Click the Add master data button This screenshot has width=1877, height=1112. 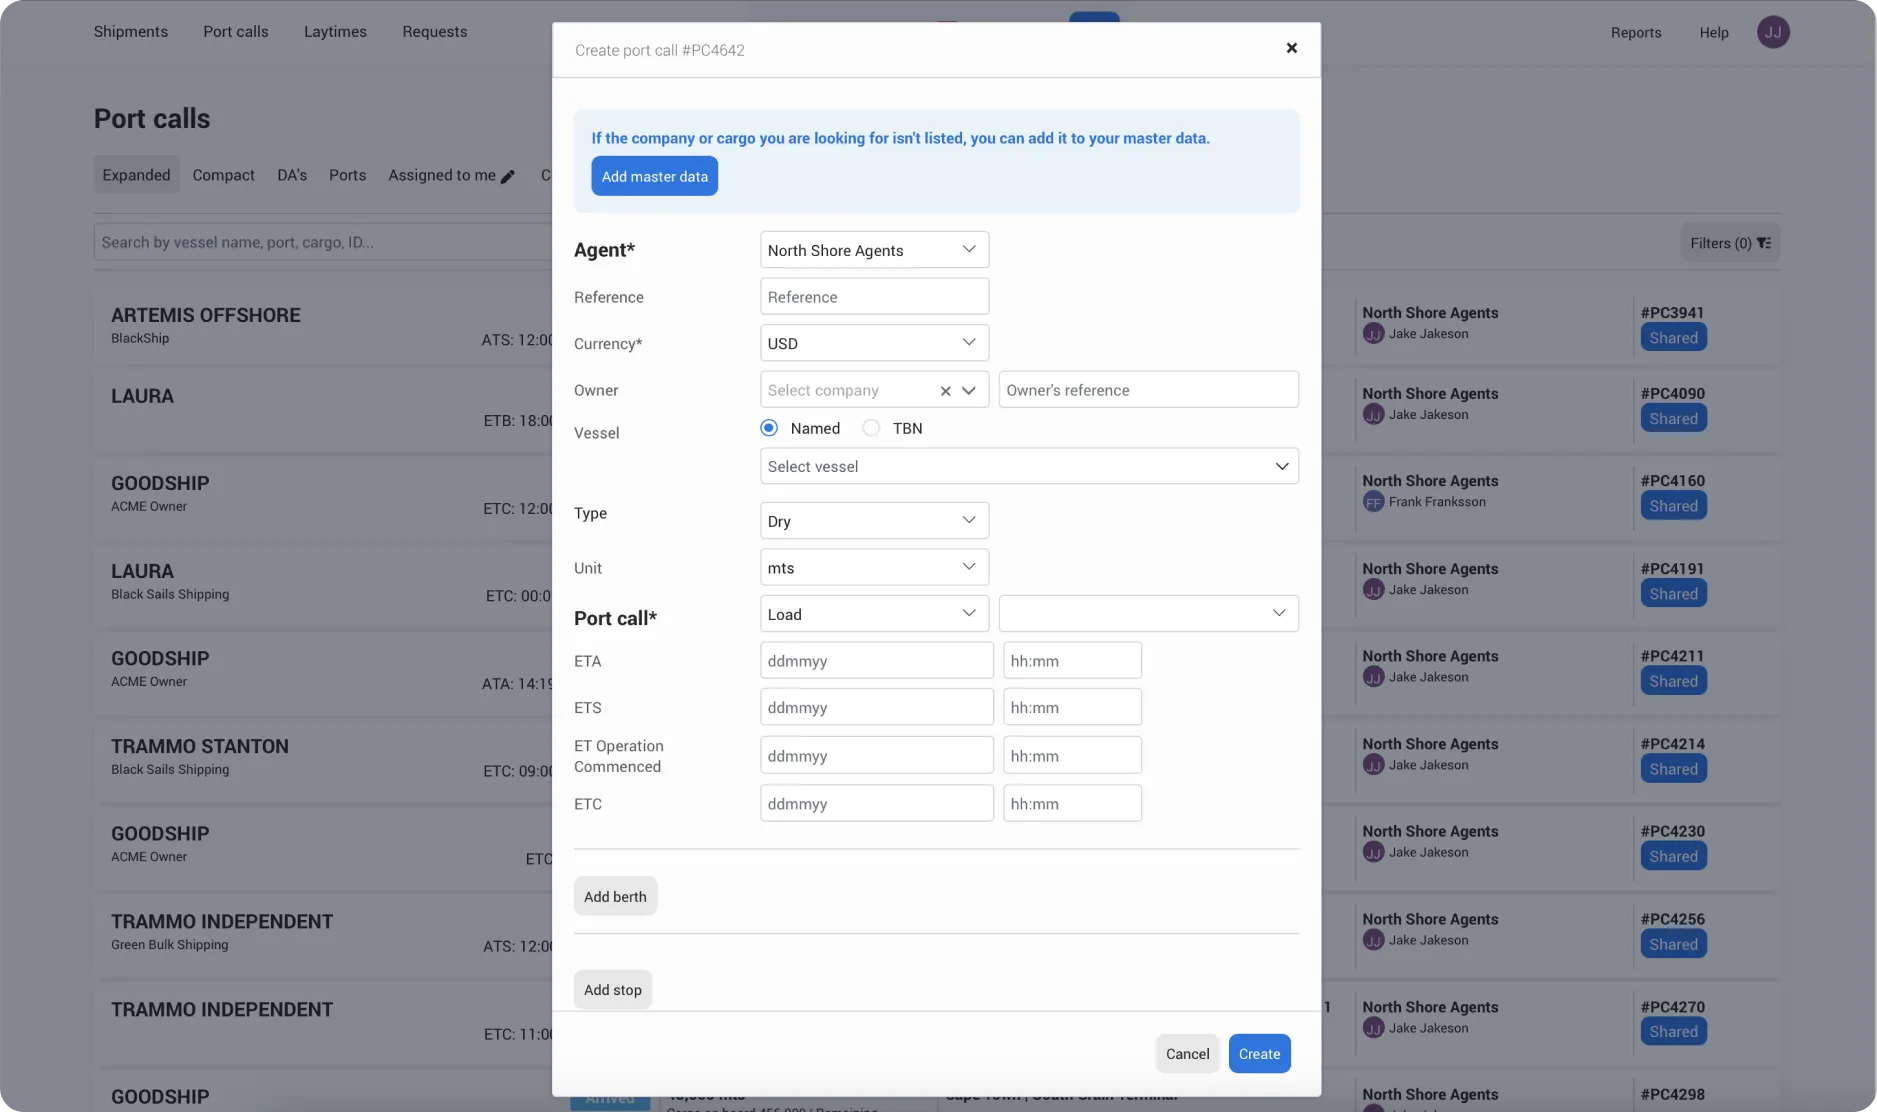coord(654,176)
